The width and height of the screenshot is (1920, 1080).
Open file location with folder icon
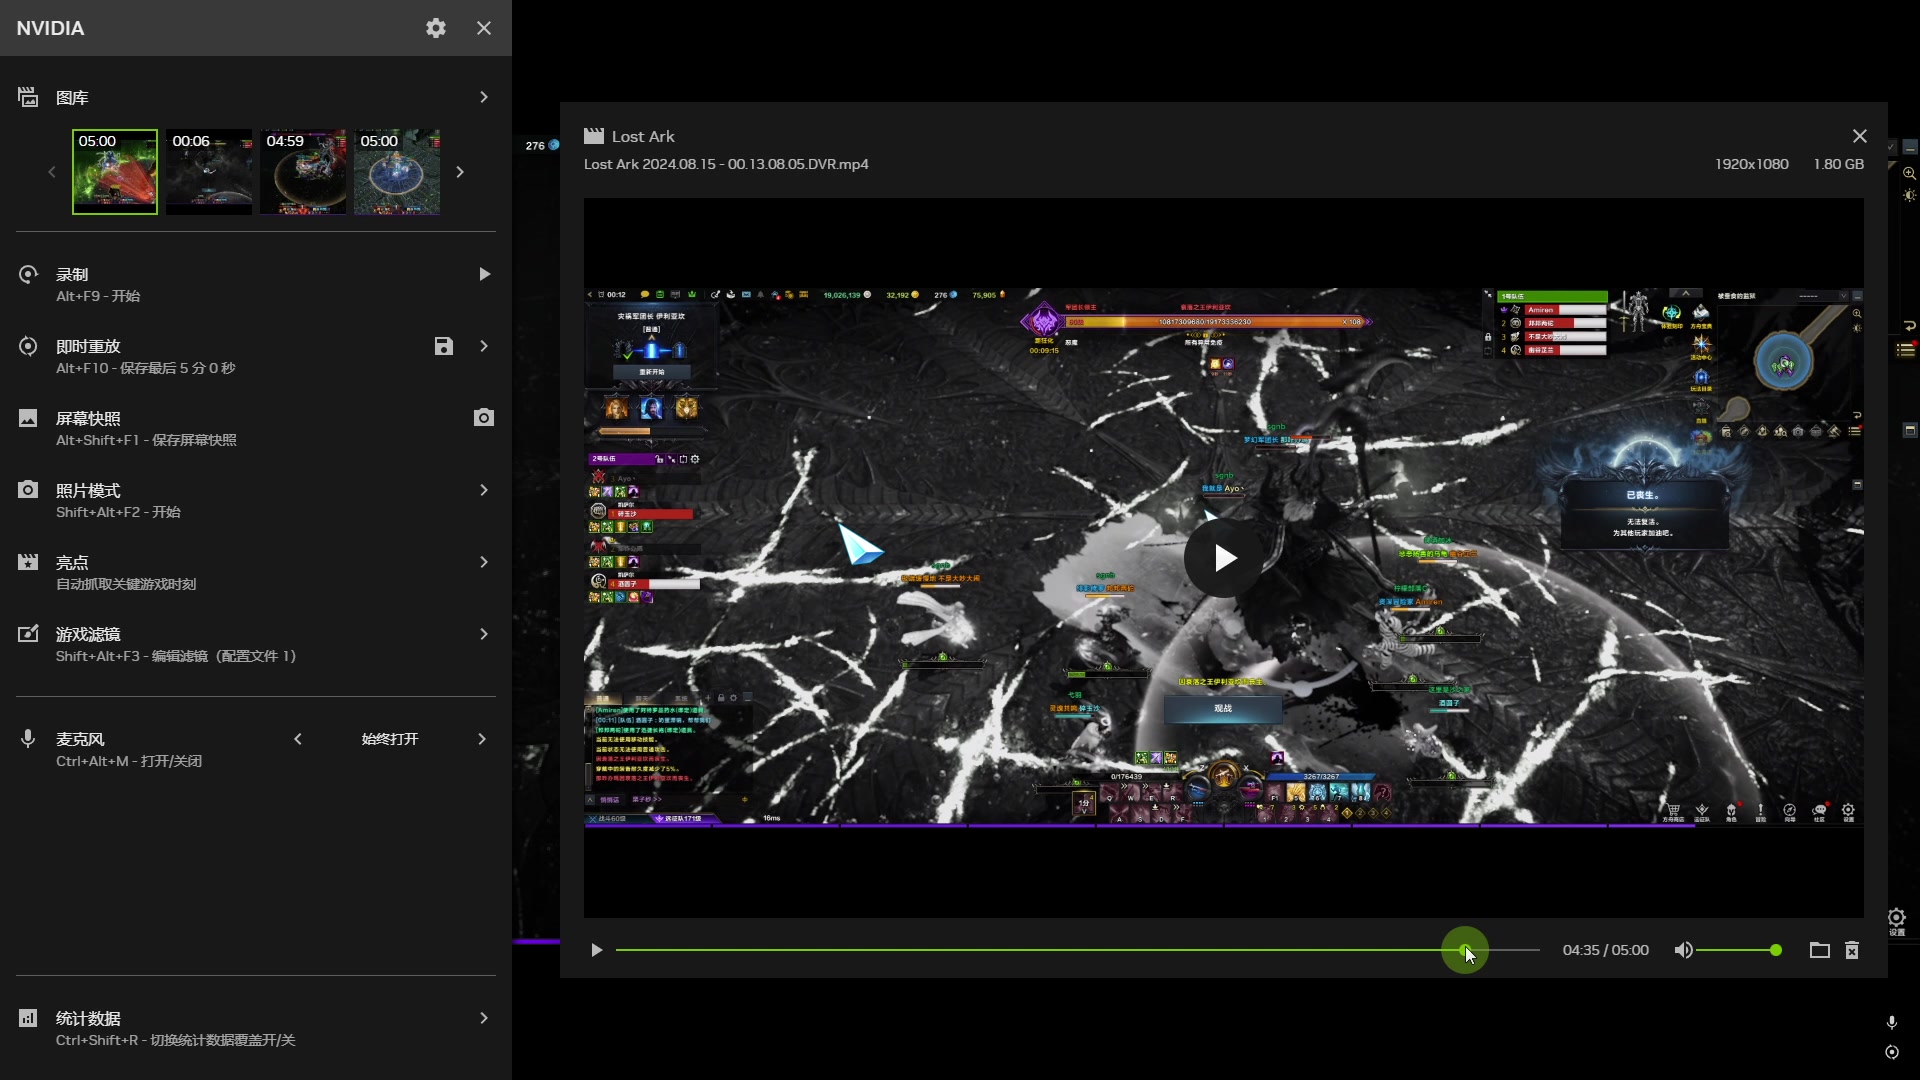click(x=1820, y=950)
